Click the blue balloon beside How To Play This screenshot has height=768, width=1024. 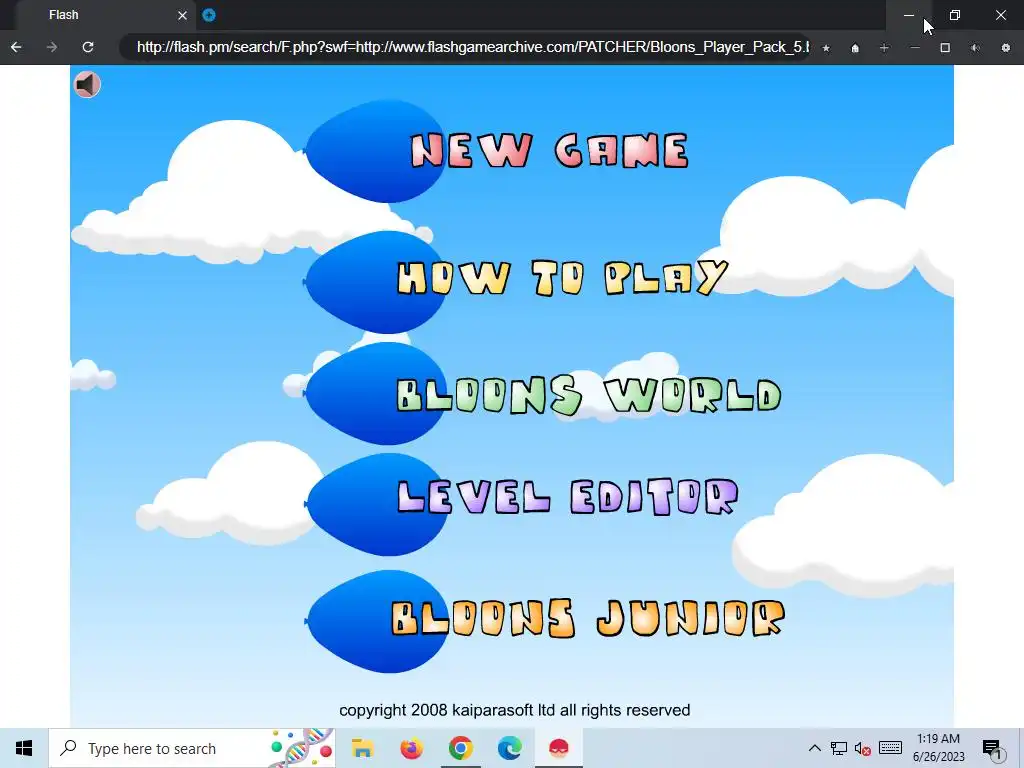(375, 282)
